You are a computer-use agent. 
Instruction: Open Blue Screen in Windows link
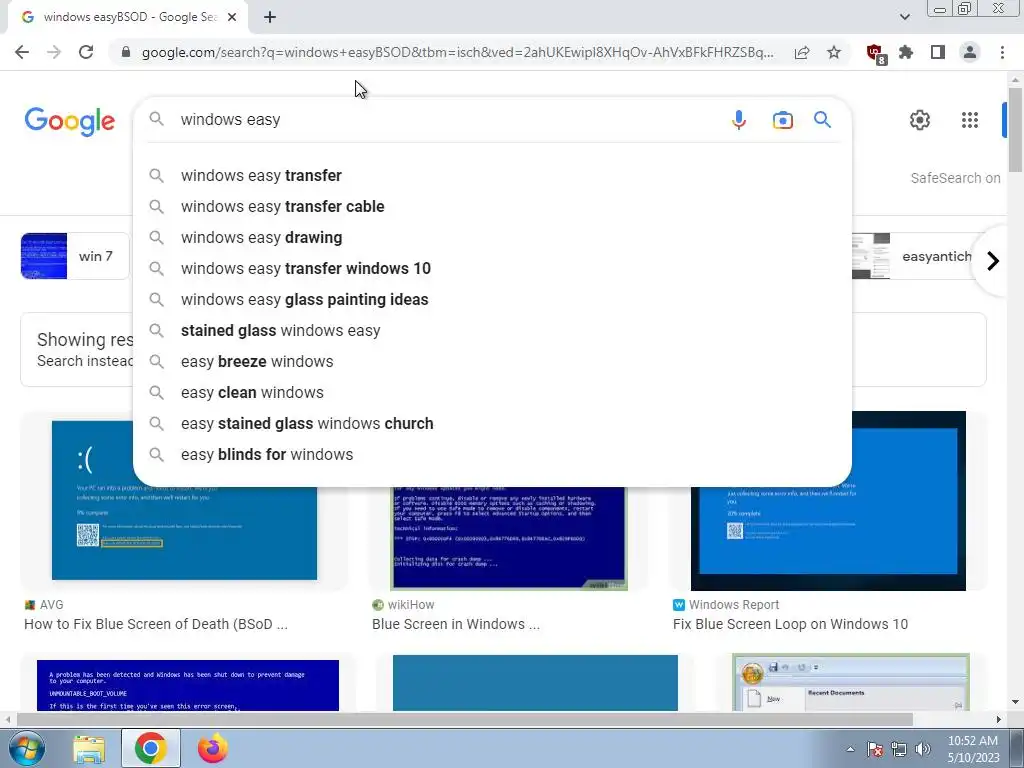pos(456,624)
